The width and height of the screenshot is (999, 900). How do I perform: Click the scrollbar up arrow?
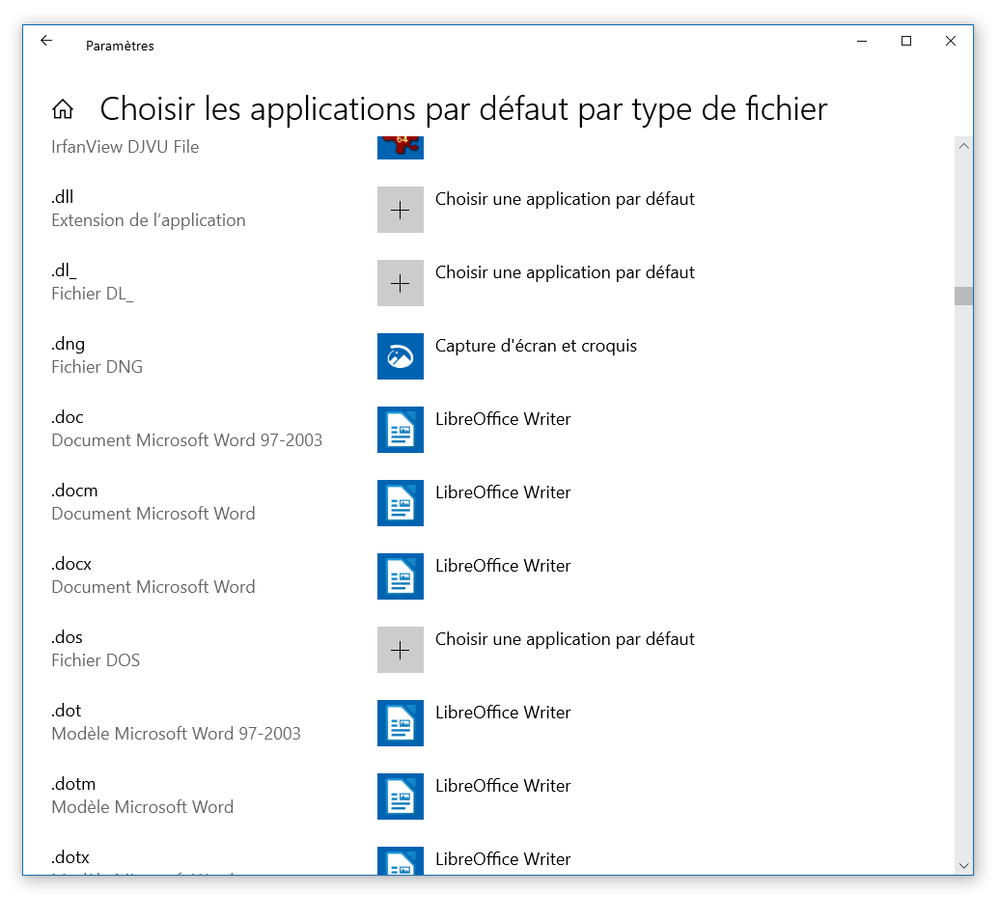click(964, 146)
